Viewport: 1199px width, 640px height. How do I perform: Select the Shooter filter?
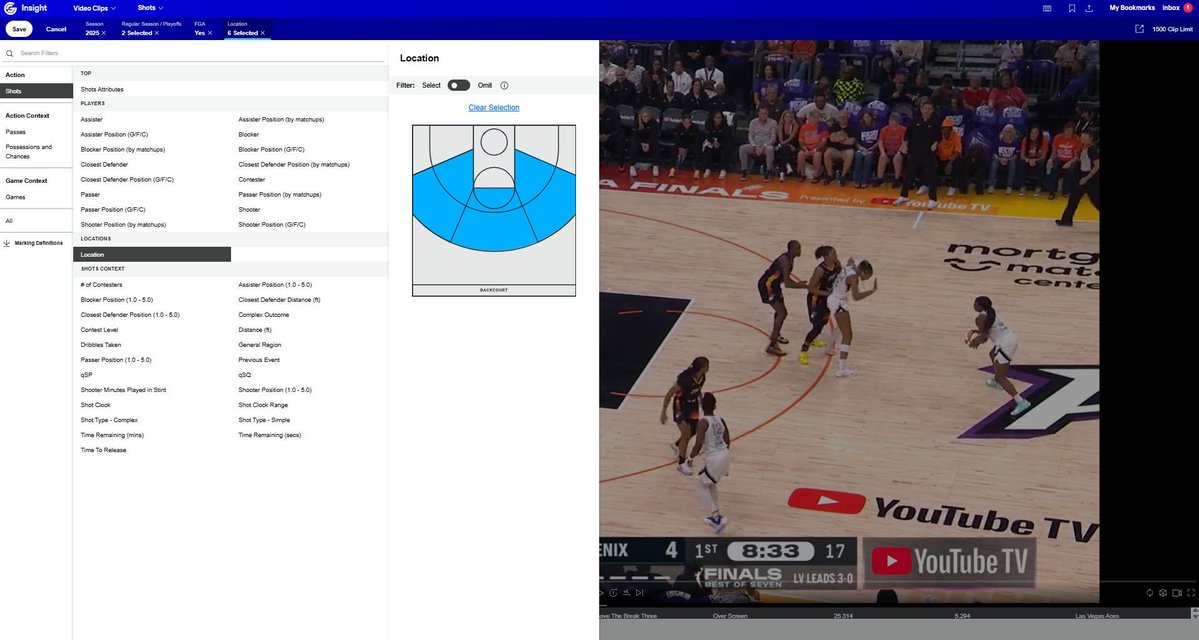[x=249, y=210]
